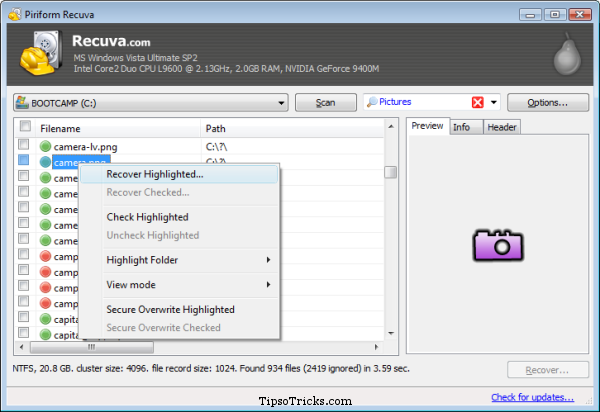Click the file list vertical scrollbar thumb
Image resolution: width=600 pixels, height=412 pixels.
pos(390,172)
